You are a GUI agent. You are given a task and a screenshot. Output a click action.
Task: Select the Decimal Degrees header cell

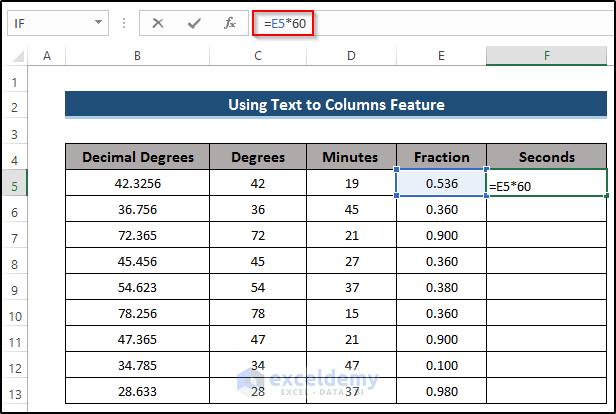pos(137,157)
